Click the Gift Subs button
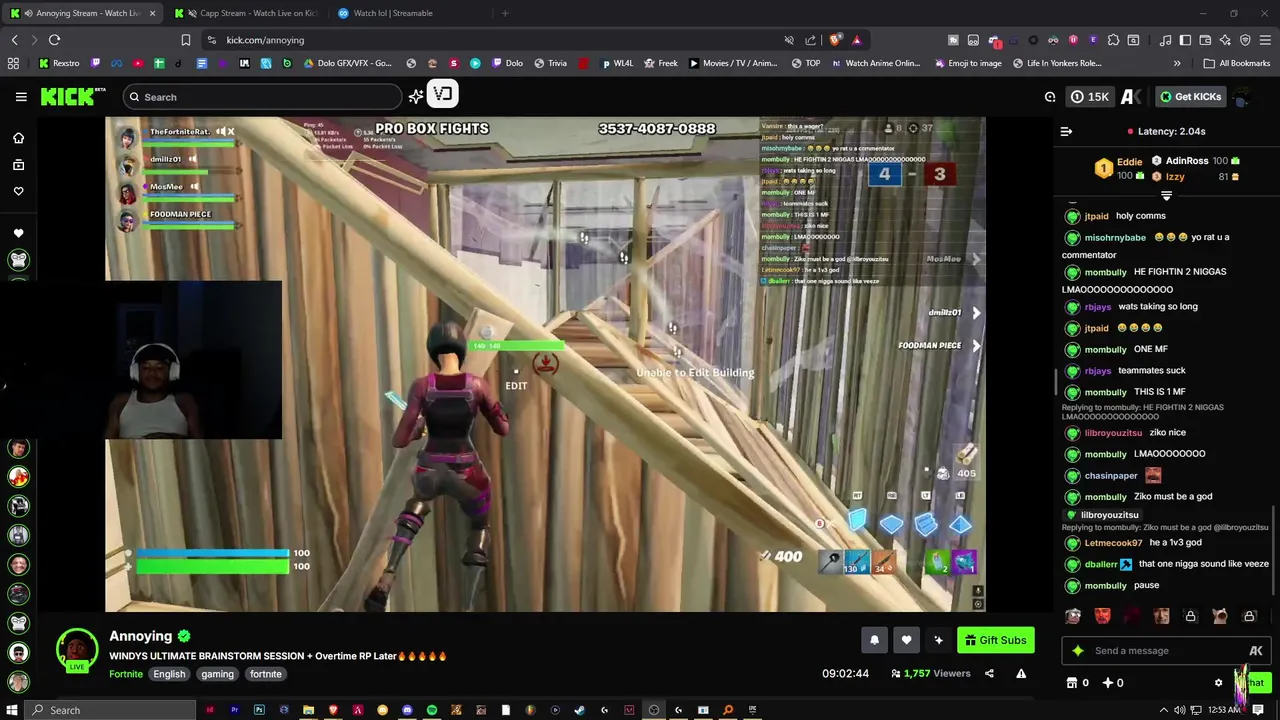Screen dimensions: 1280x720 tap(995, 640)
